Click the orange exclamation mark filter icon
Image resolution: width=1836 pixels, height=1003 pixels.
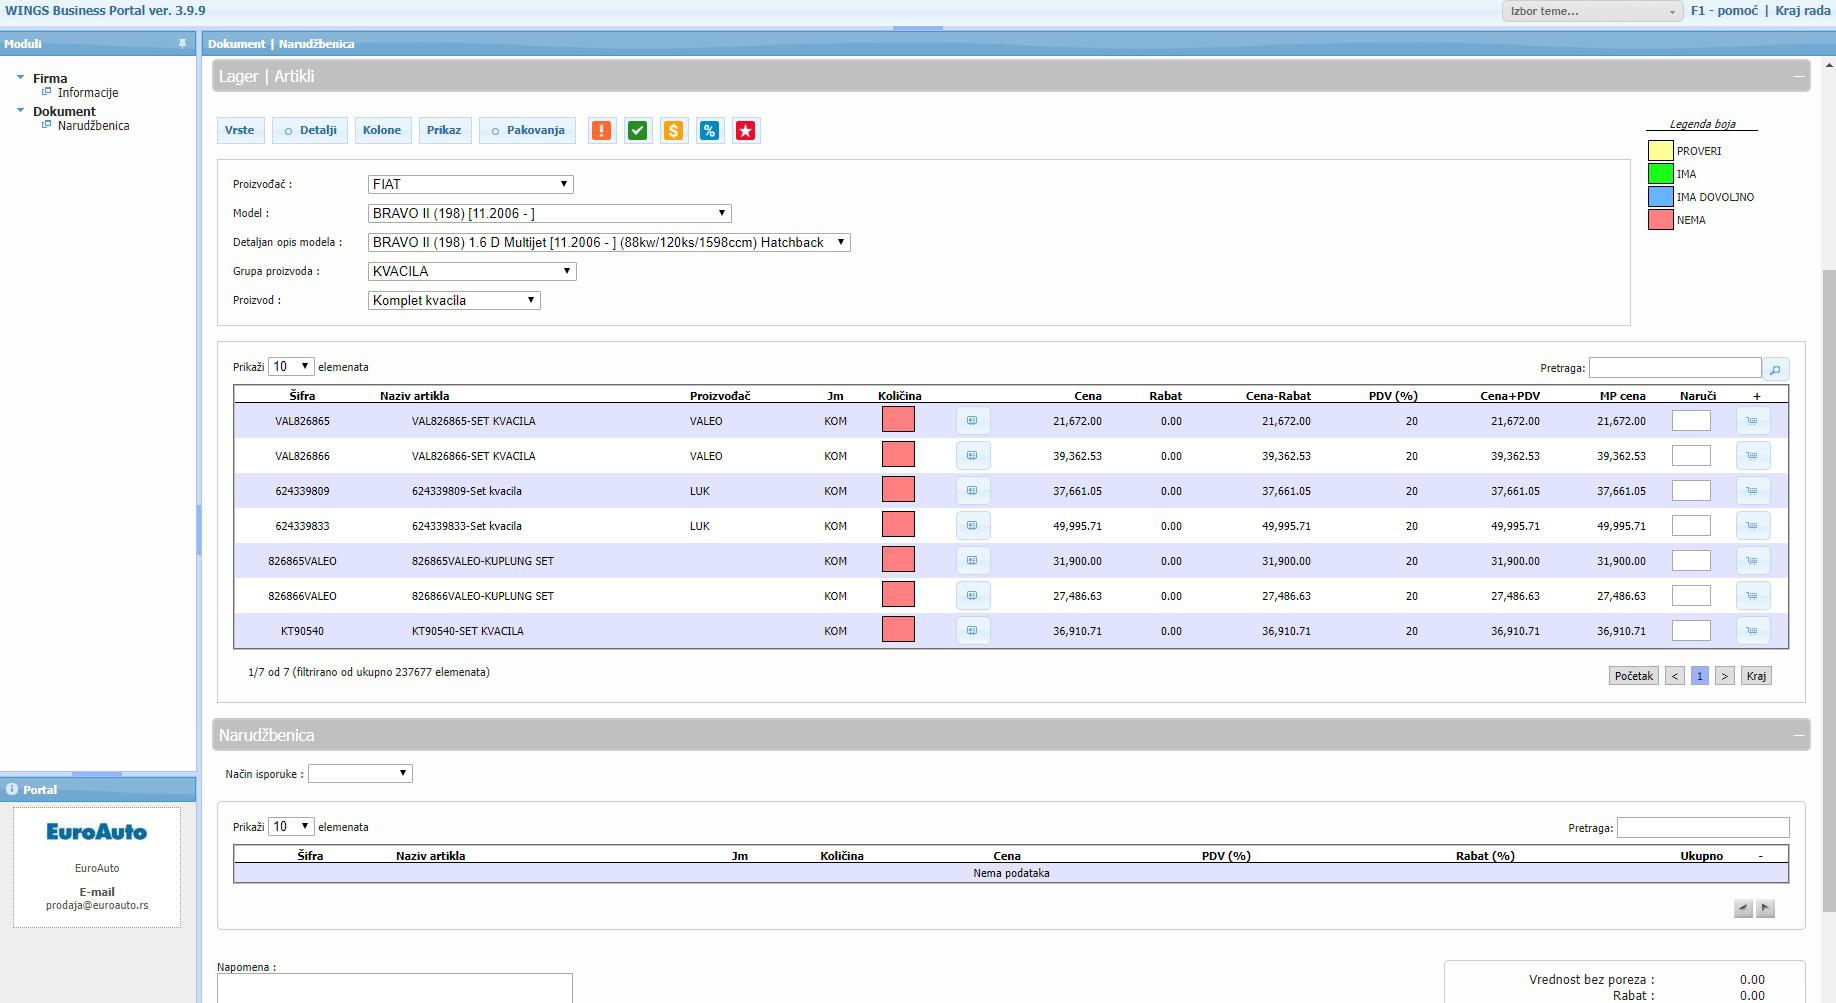[x=602, y=131]
